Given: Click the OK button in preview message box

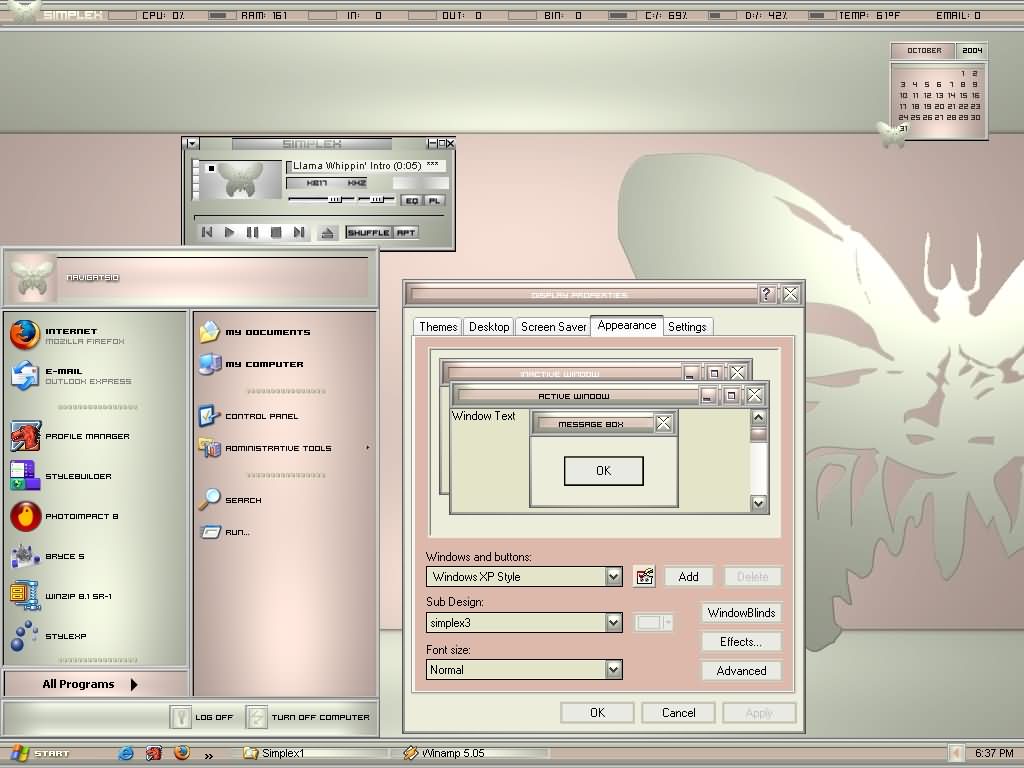Looking at the screenshot, I should (603, 471).
